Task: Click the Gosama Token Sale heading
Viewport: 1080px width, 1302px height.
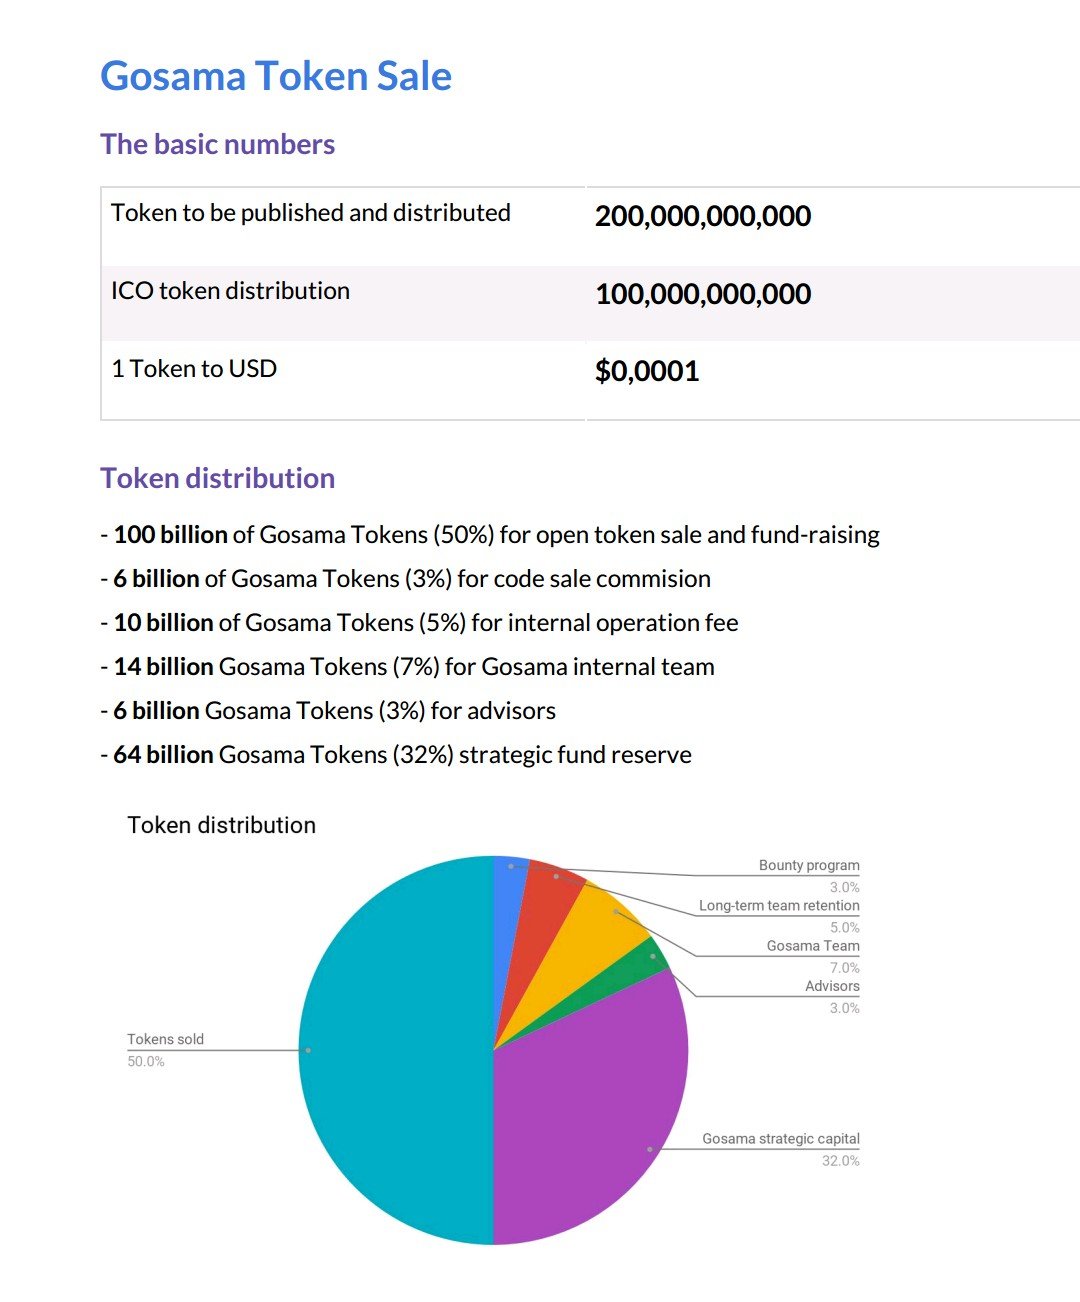Action: tap(276, 76)
